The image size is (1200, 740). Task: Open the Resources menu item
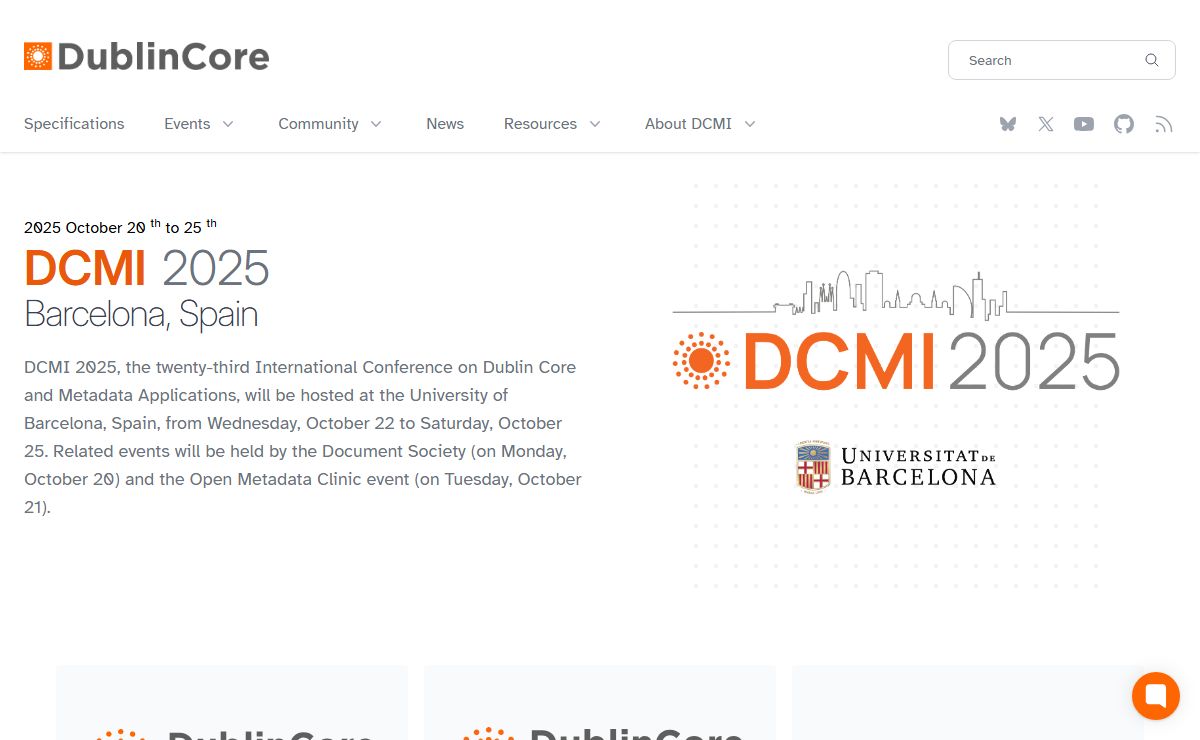tap(540, 124)
